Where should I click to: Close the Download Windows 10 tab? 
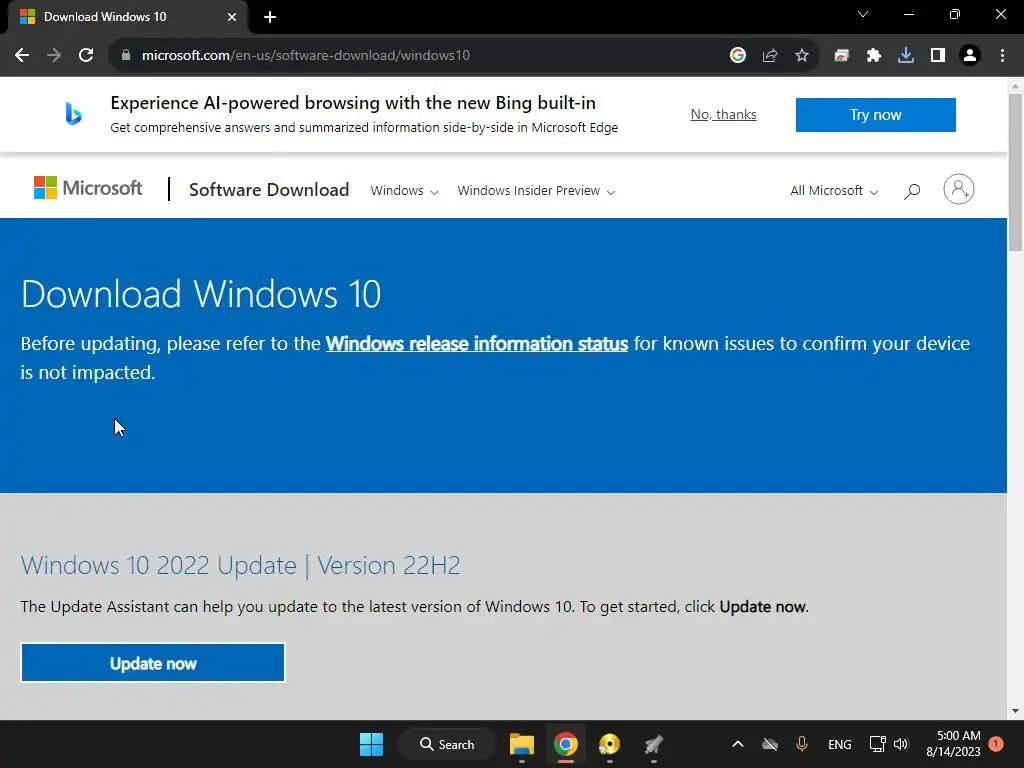click(x=231, y=17)
